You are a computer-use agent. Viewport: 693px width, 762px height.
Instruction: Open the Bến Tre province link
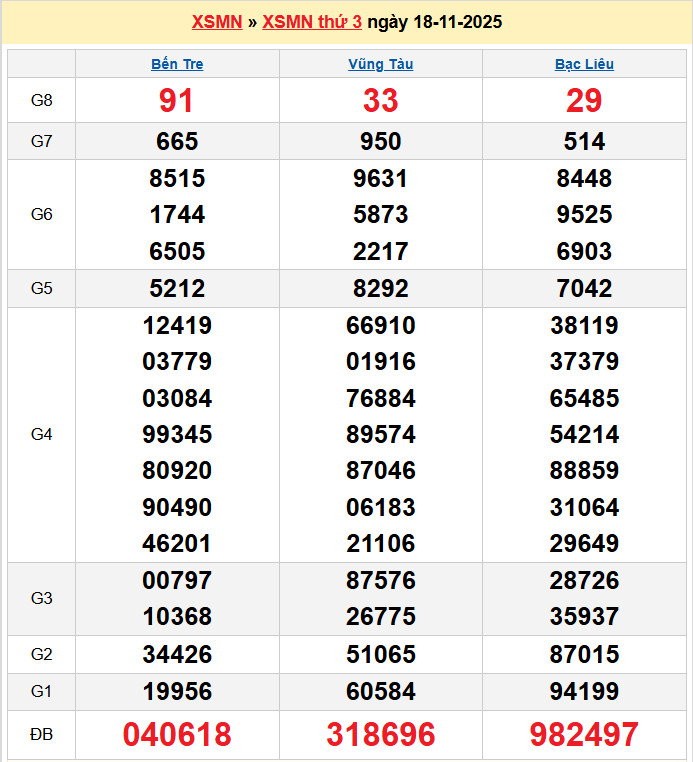click(x=177, y=64)
